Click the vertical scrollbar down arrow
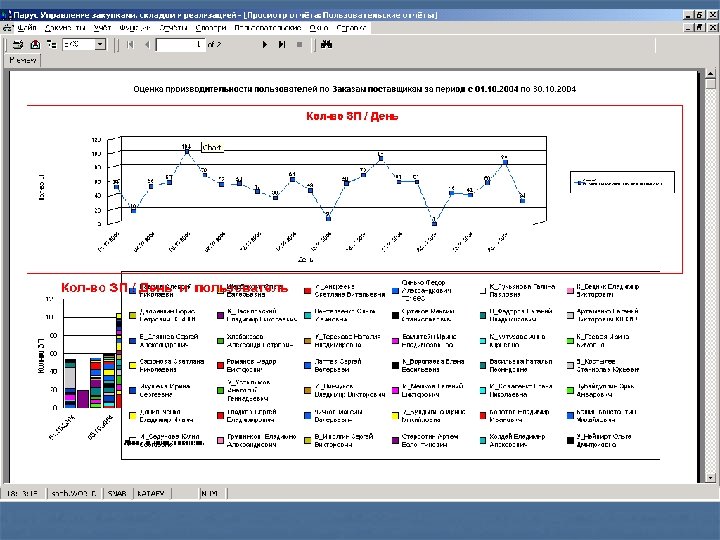 [710, 478]
